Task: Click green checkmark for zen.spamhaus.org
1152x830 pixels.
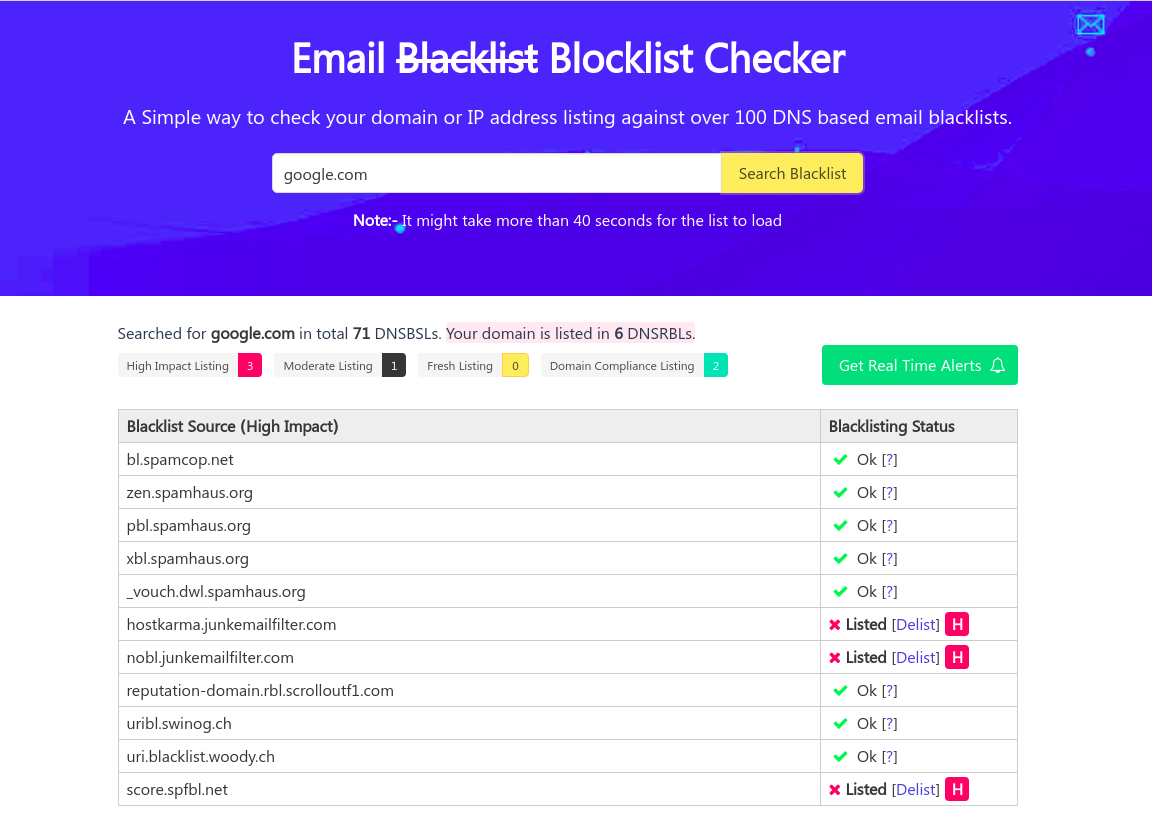Action: 840,493
